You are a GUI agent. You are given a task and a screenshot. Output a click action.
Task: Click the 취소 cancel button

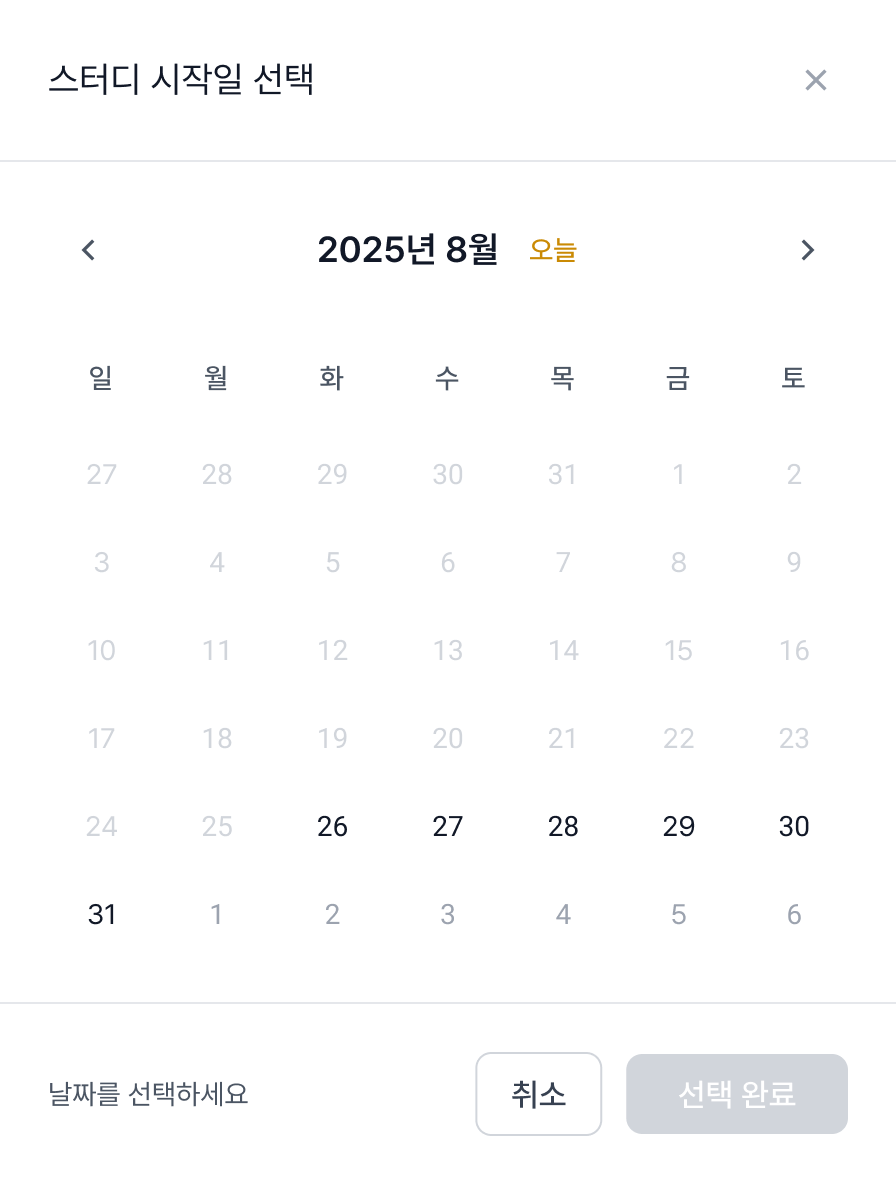(x=538, y=1094)
